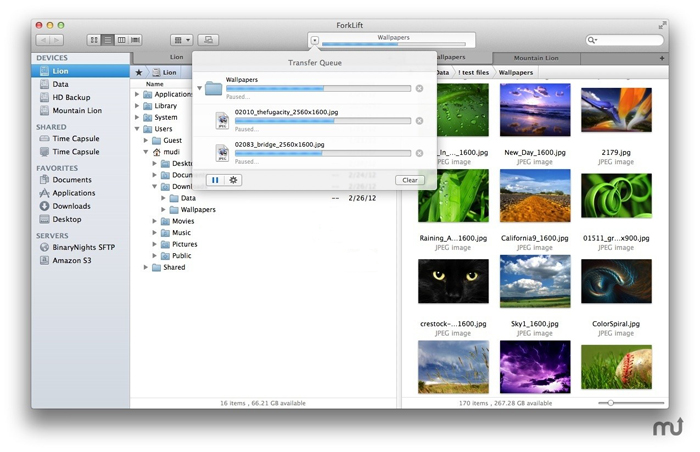700x452 pixels.
Task: Collapse Wallpapers transfer in queue
Action: [200, 88]
